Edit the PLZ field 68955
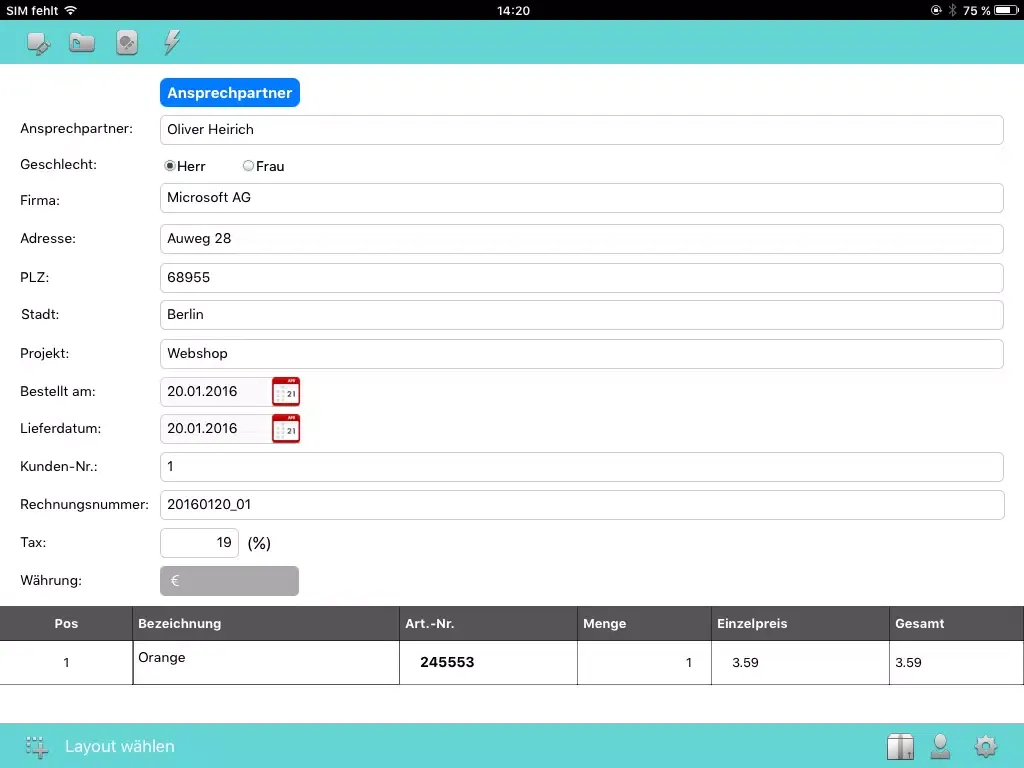This screenshot has height=768, width=1024. [581, 278]
